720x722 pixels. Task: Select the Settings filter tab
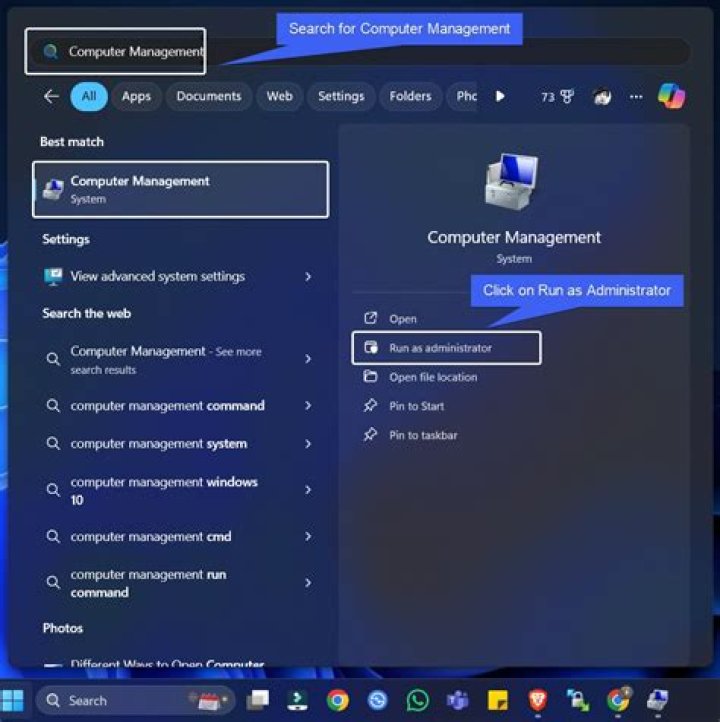point(341,97)
